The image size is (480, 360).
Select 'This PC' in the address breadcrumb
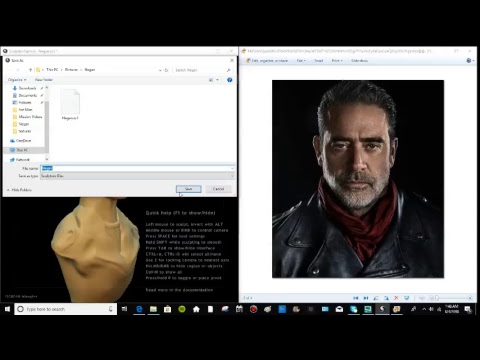point(52,70)
